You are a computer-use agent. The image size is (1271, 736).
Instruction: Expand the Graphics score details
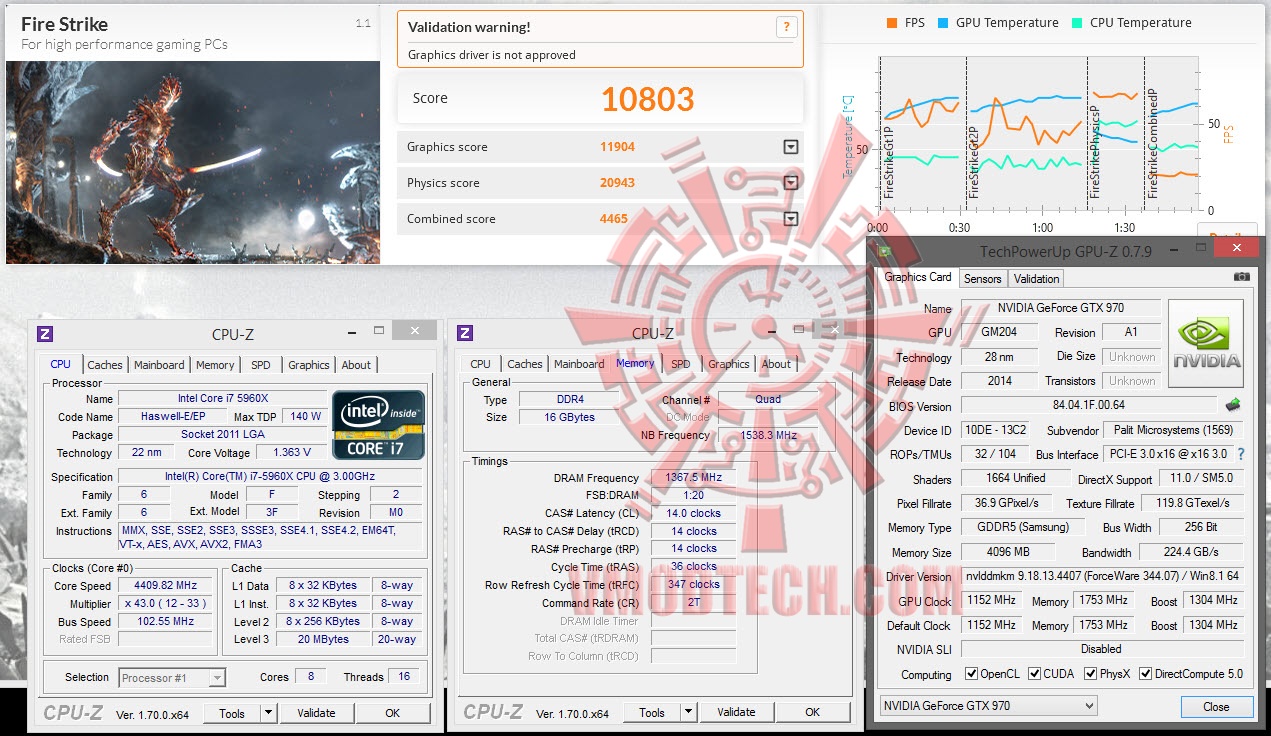[x=791, y=147]
